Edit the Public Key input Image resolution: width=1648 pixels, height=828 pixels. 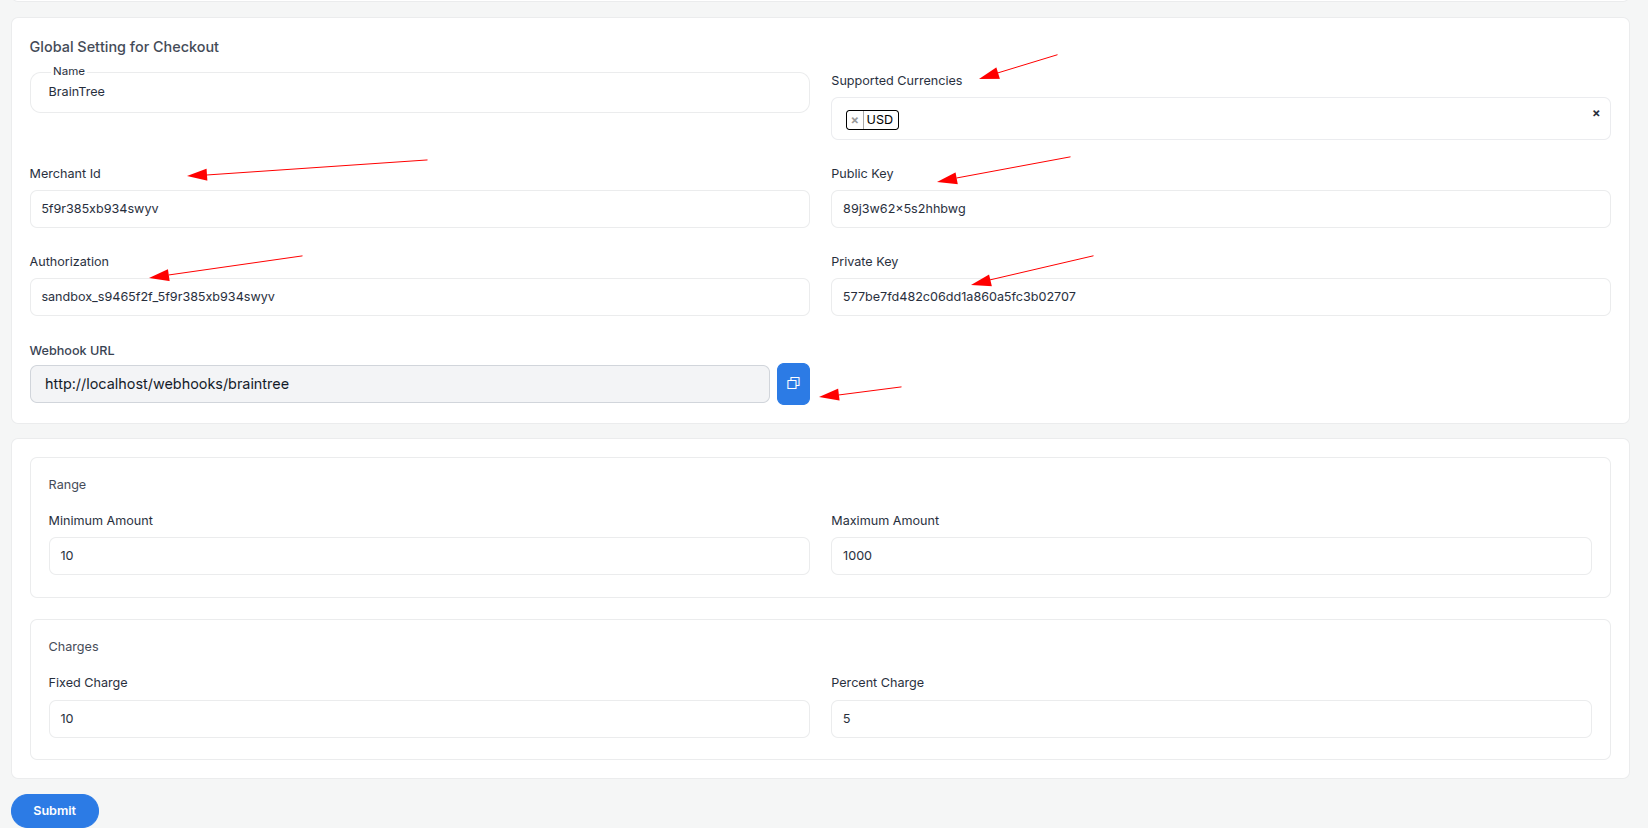click(x=1220, y=209)
